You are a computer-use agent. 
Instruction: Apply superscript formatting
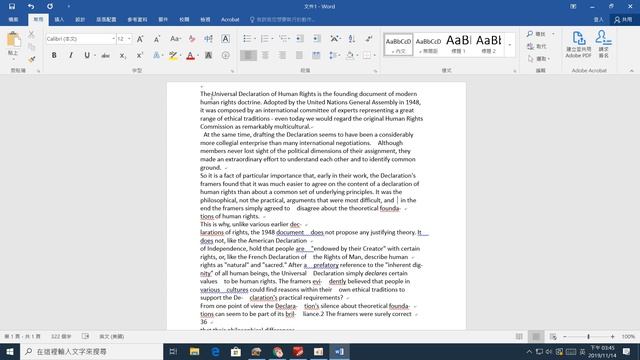[x=140, y=55]
